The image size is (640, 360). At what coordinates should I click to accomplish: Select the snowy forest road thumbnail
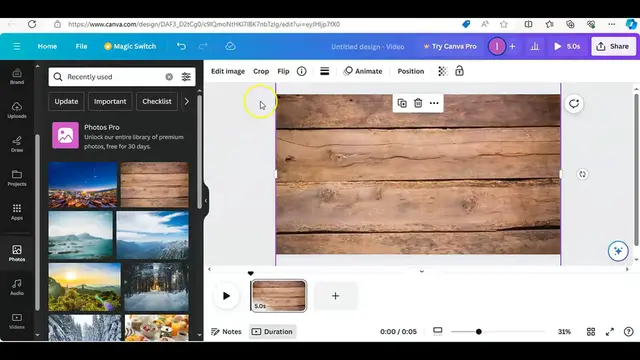(x=156, y=287)
